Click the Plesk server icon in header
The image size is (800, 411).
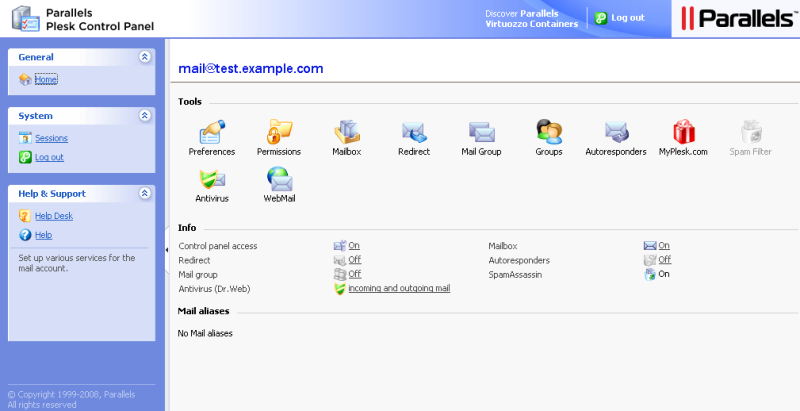tap(26, 18)
